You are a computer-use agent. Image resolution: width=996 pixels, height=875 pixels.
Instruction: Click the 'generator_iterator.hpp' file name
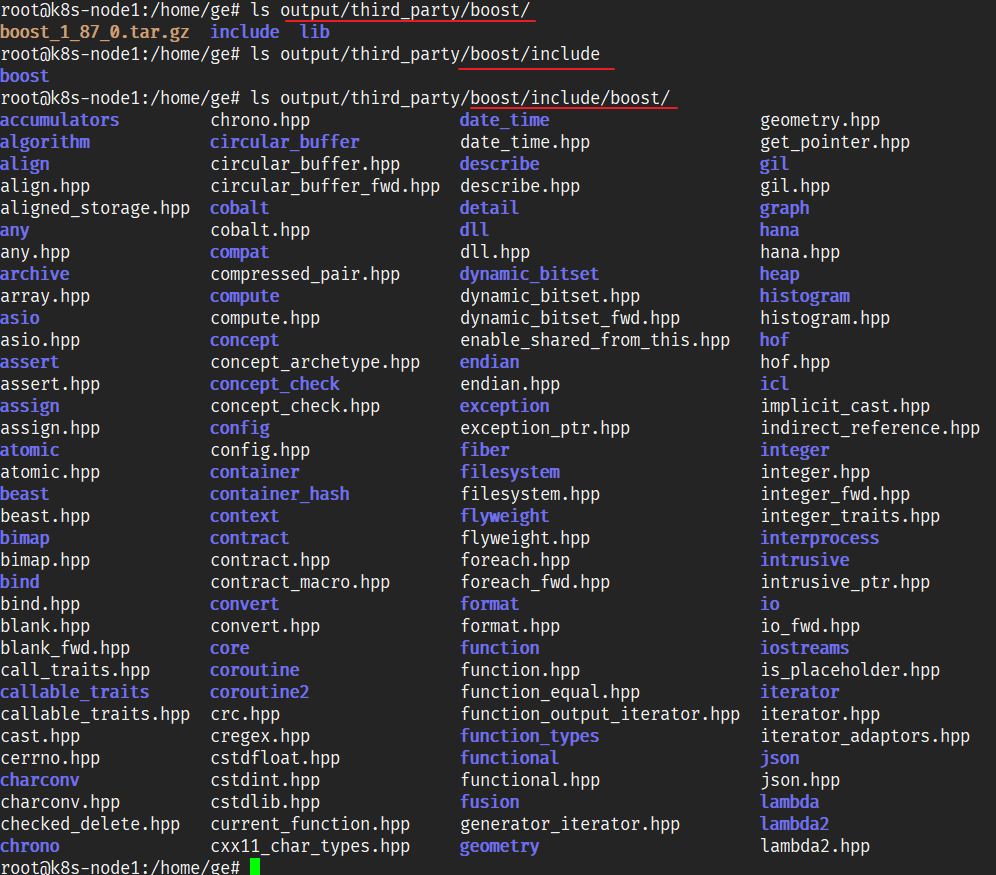coord(570,824)
